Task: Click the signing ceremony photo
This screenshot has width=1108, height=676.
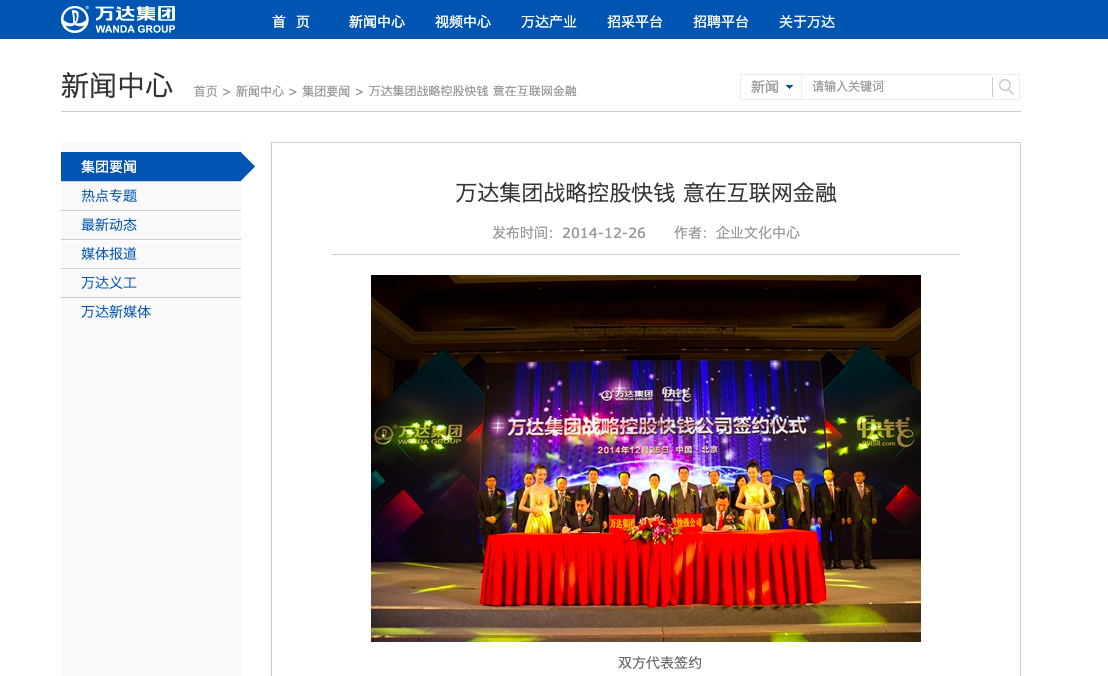Action: coord(646,458)
